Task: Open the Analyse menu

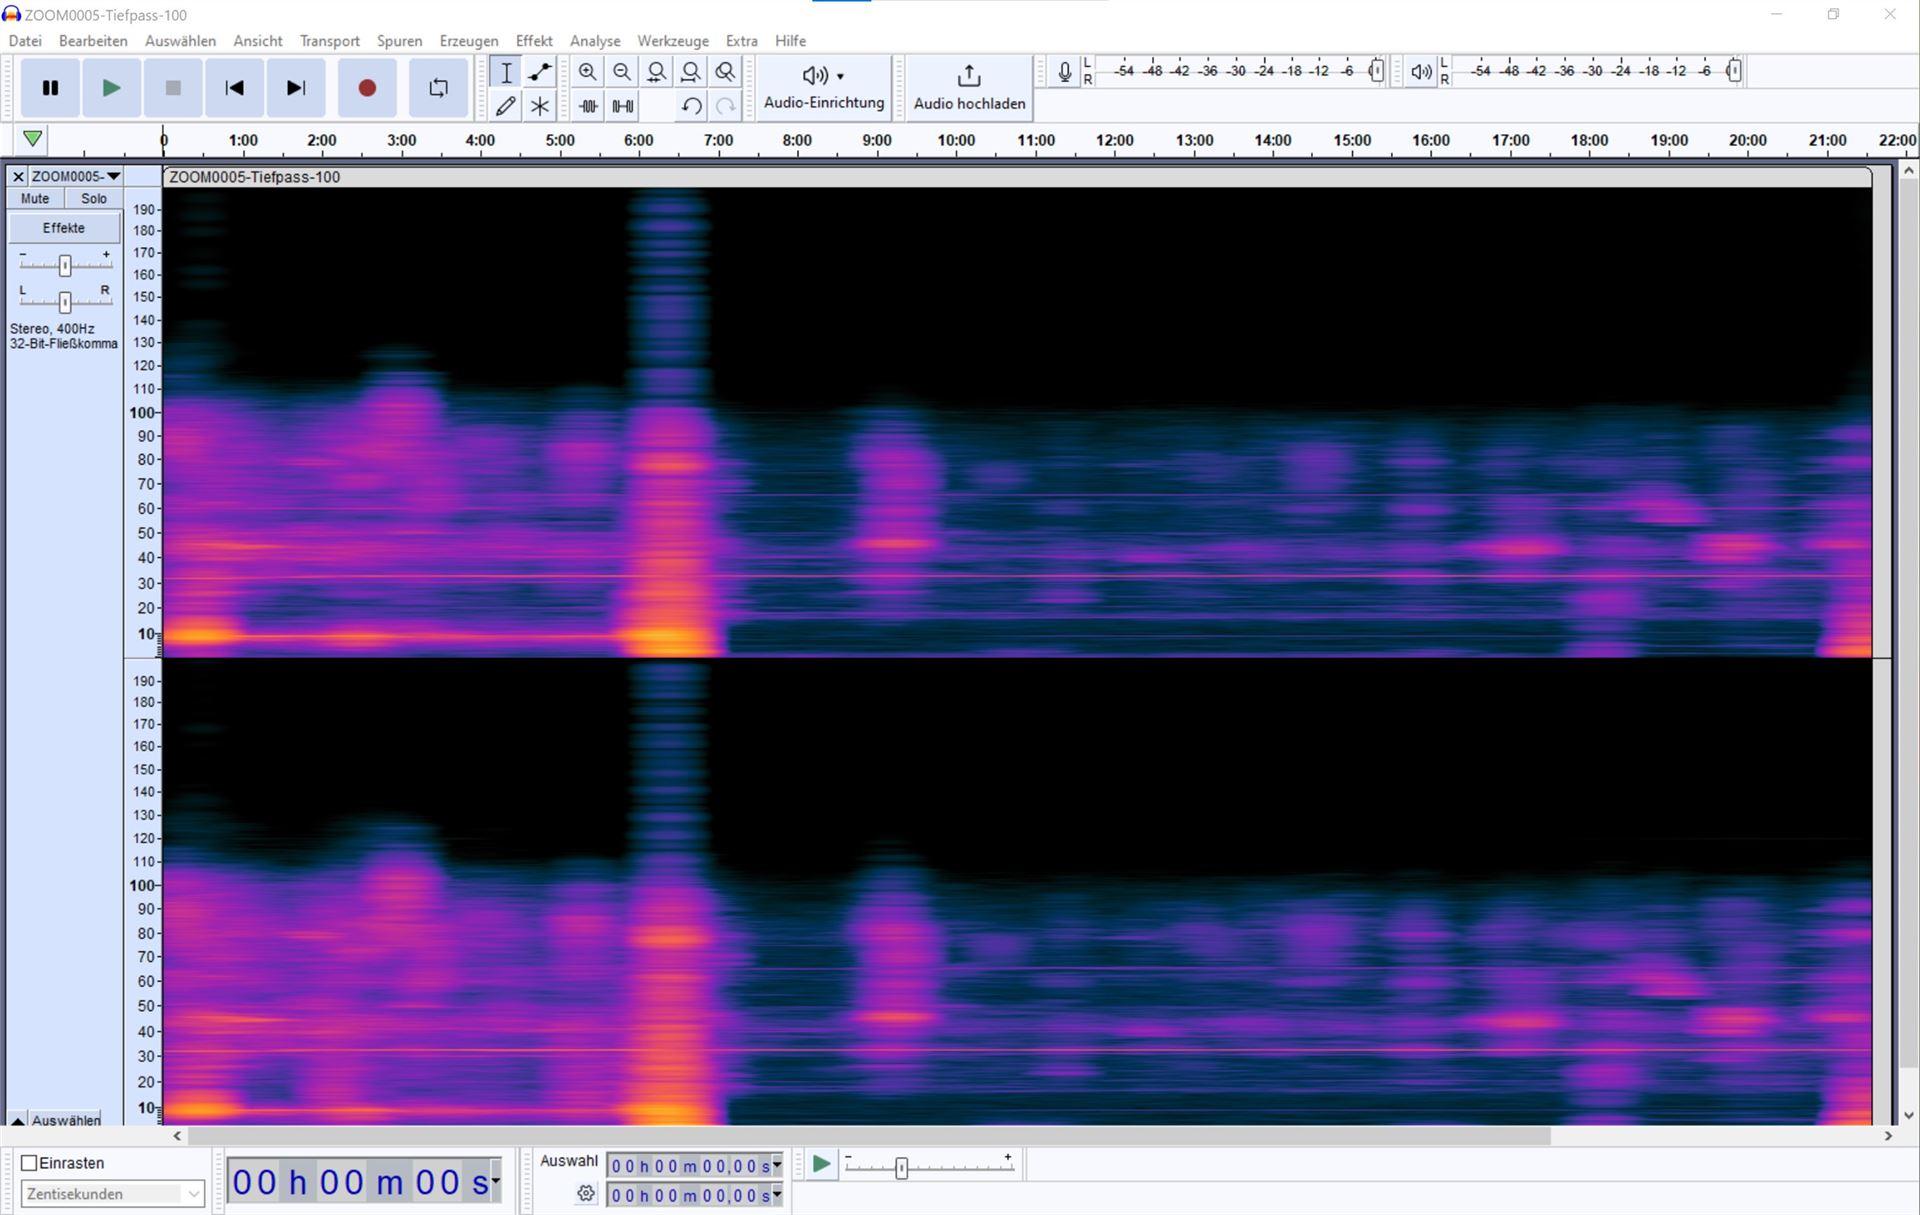Action: (x=595, y=41)
